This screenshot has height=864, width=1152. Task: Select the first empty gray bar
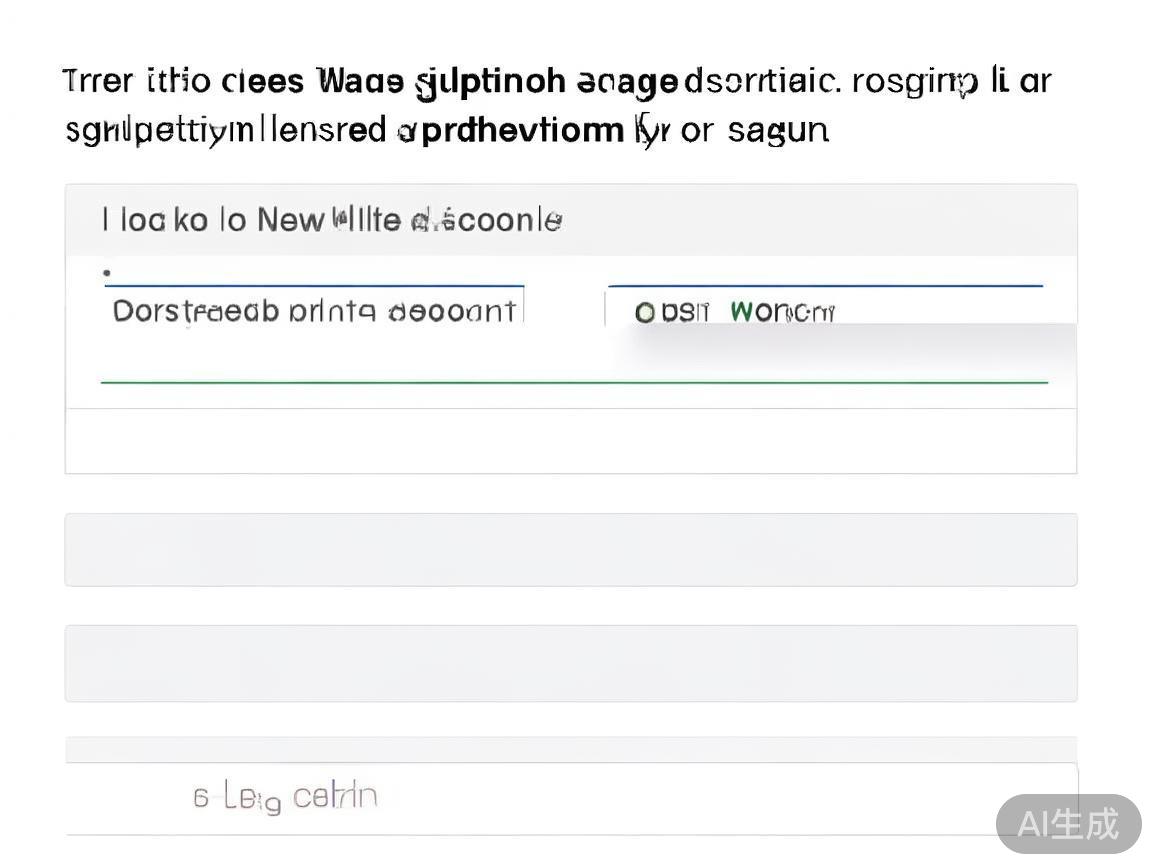pos(570,549)
